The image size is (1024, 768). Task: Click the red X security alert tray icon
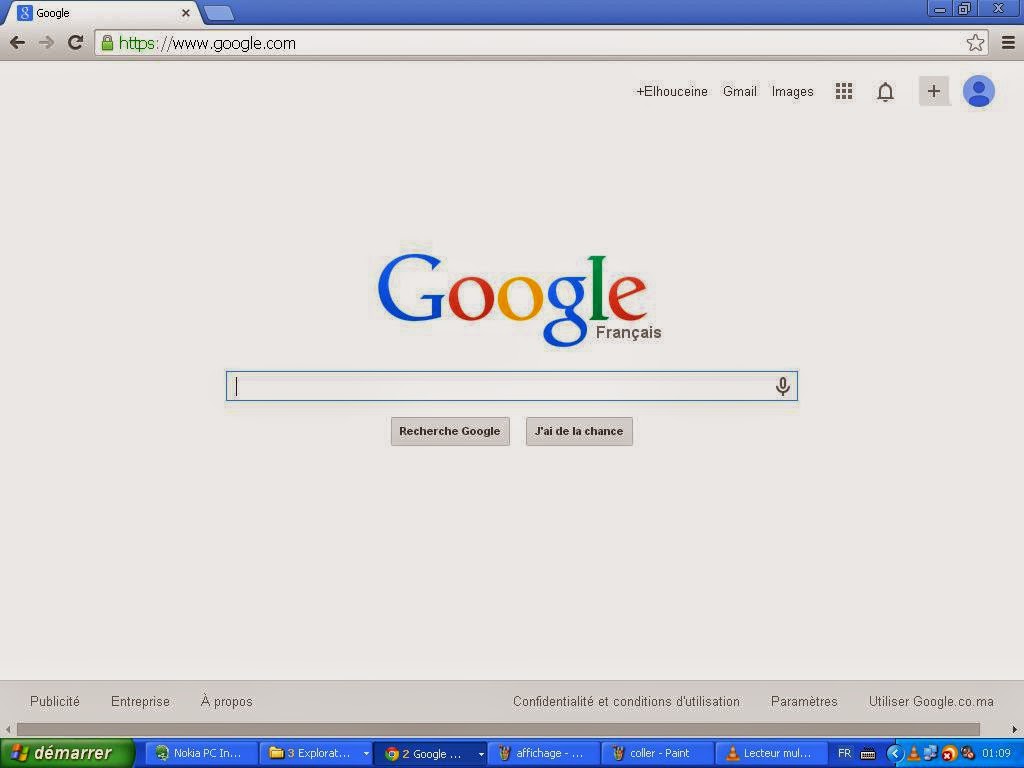pyautogui.click(x=949, y=754)
